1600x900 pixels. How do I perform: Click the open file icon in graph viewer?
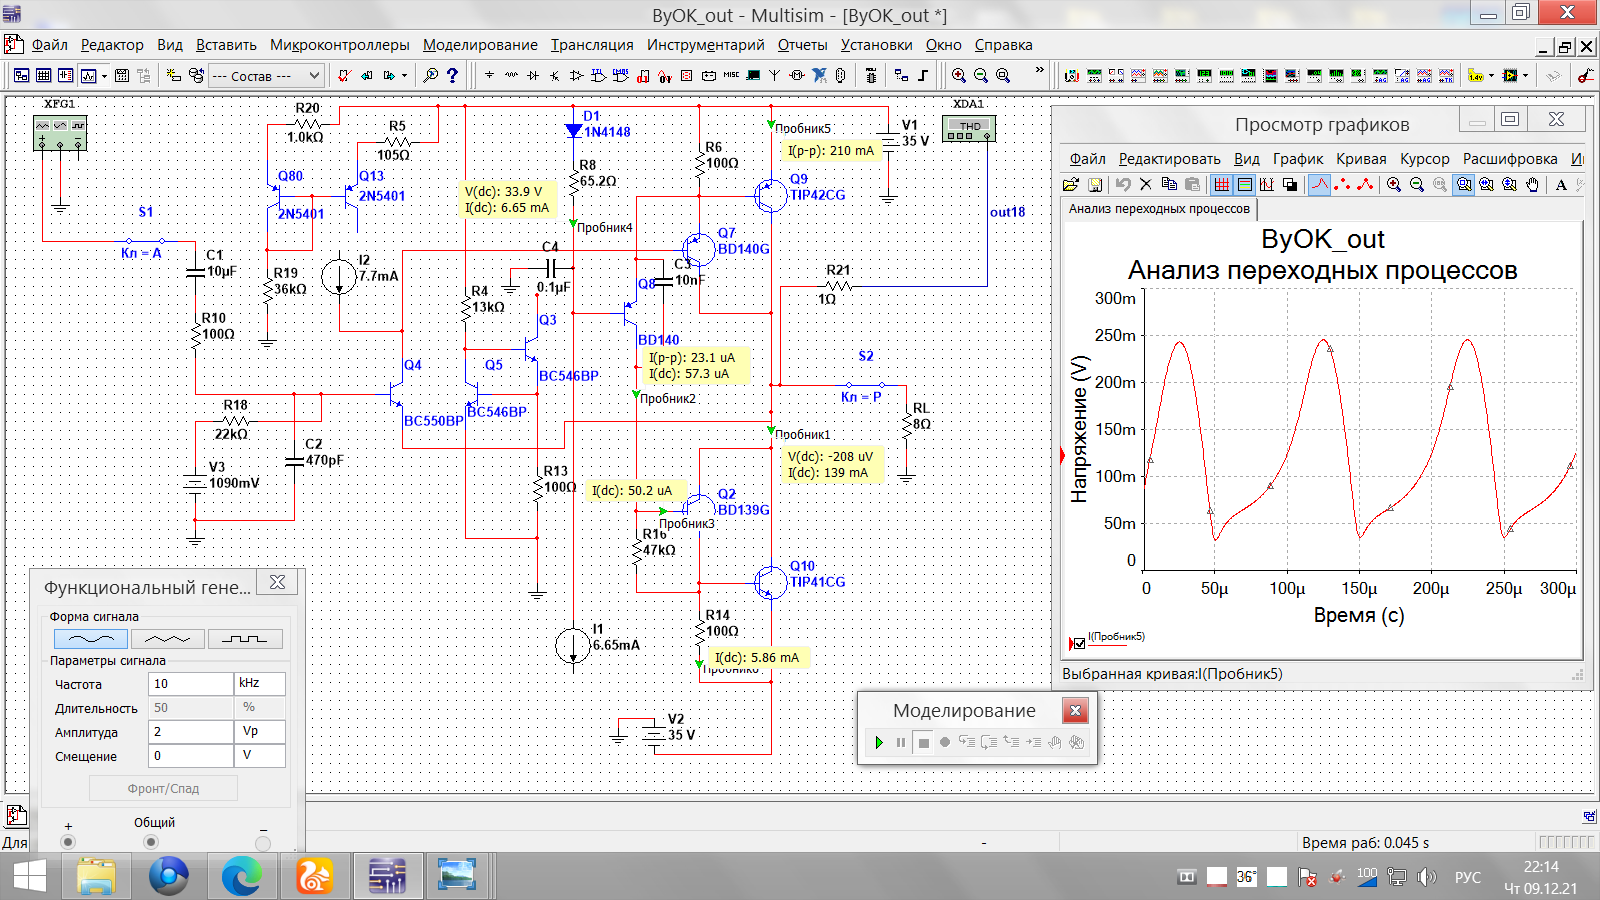click(1070, 184)
